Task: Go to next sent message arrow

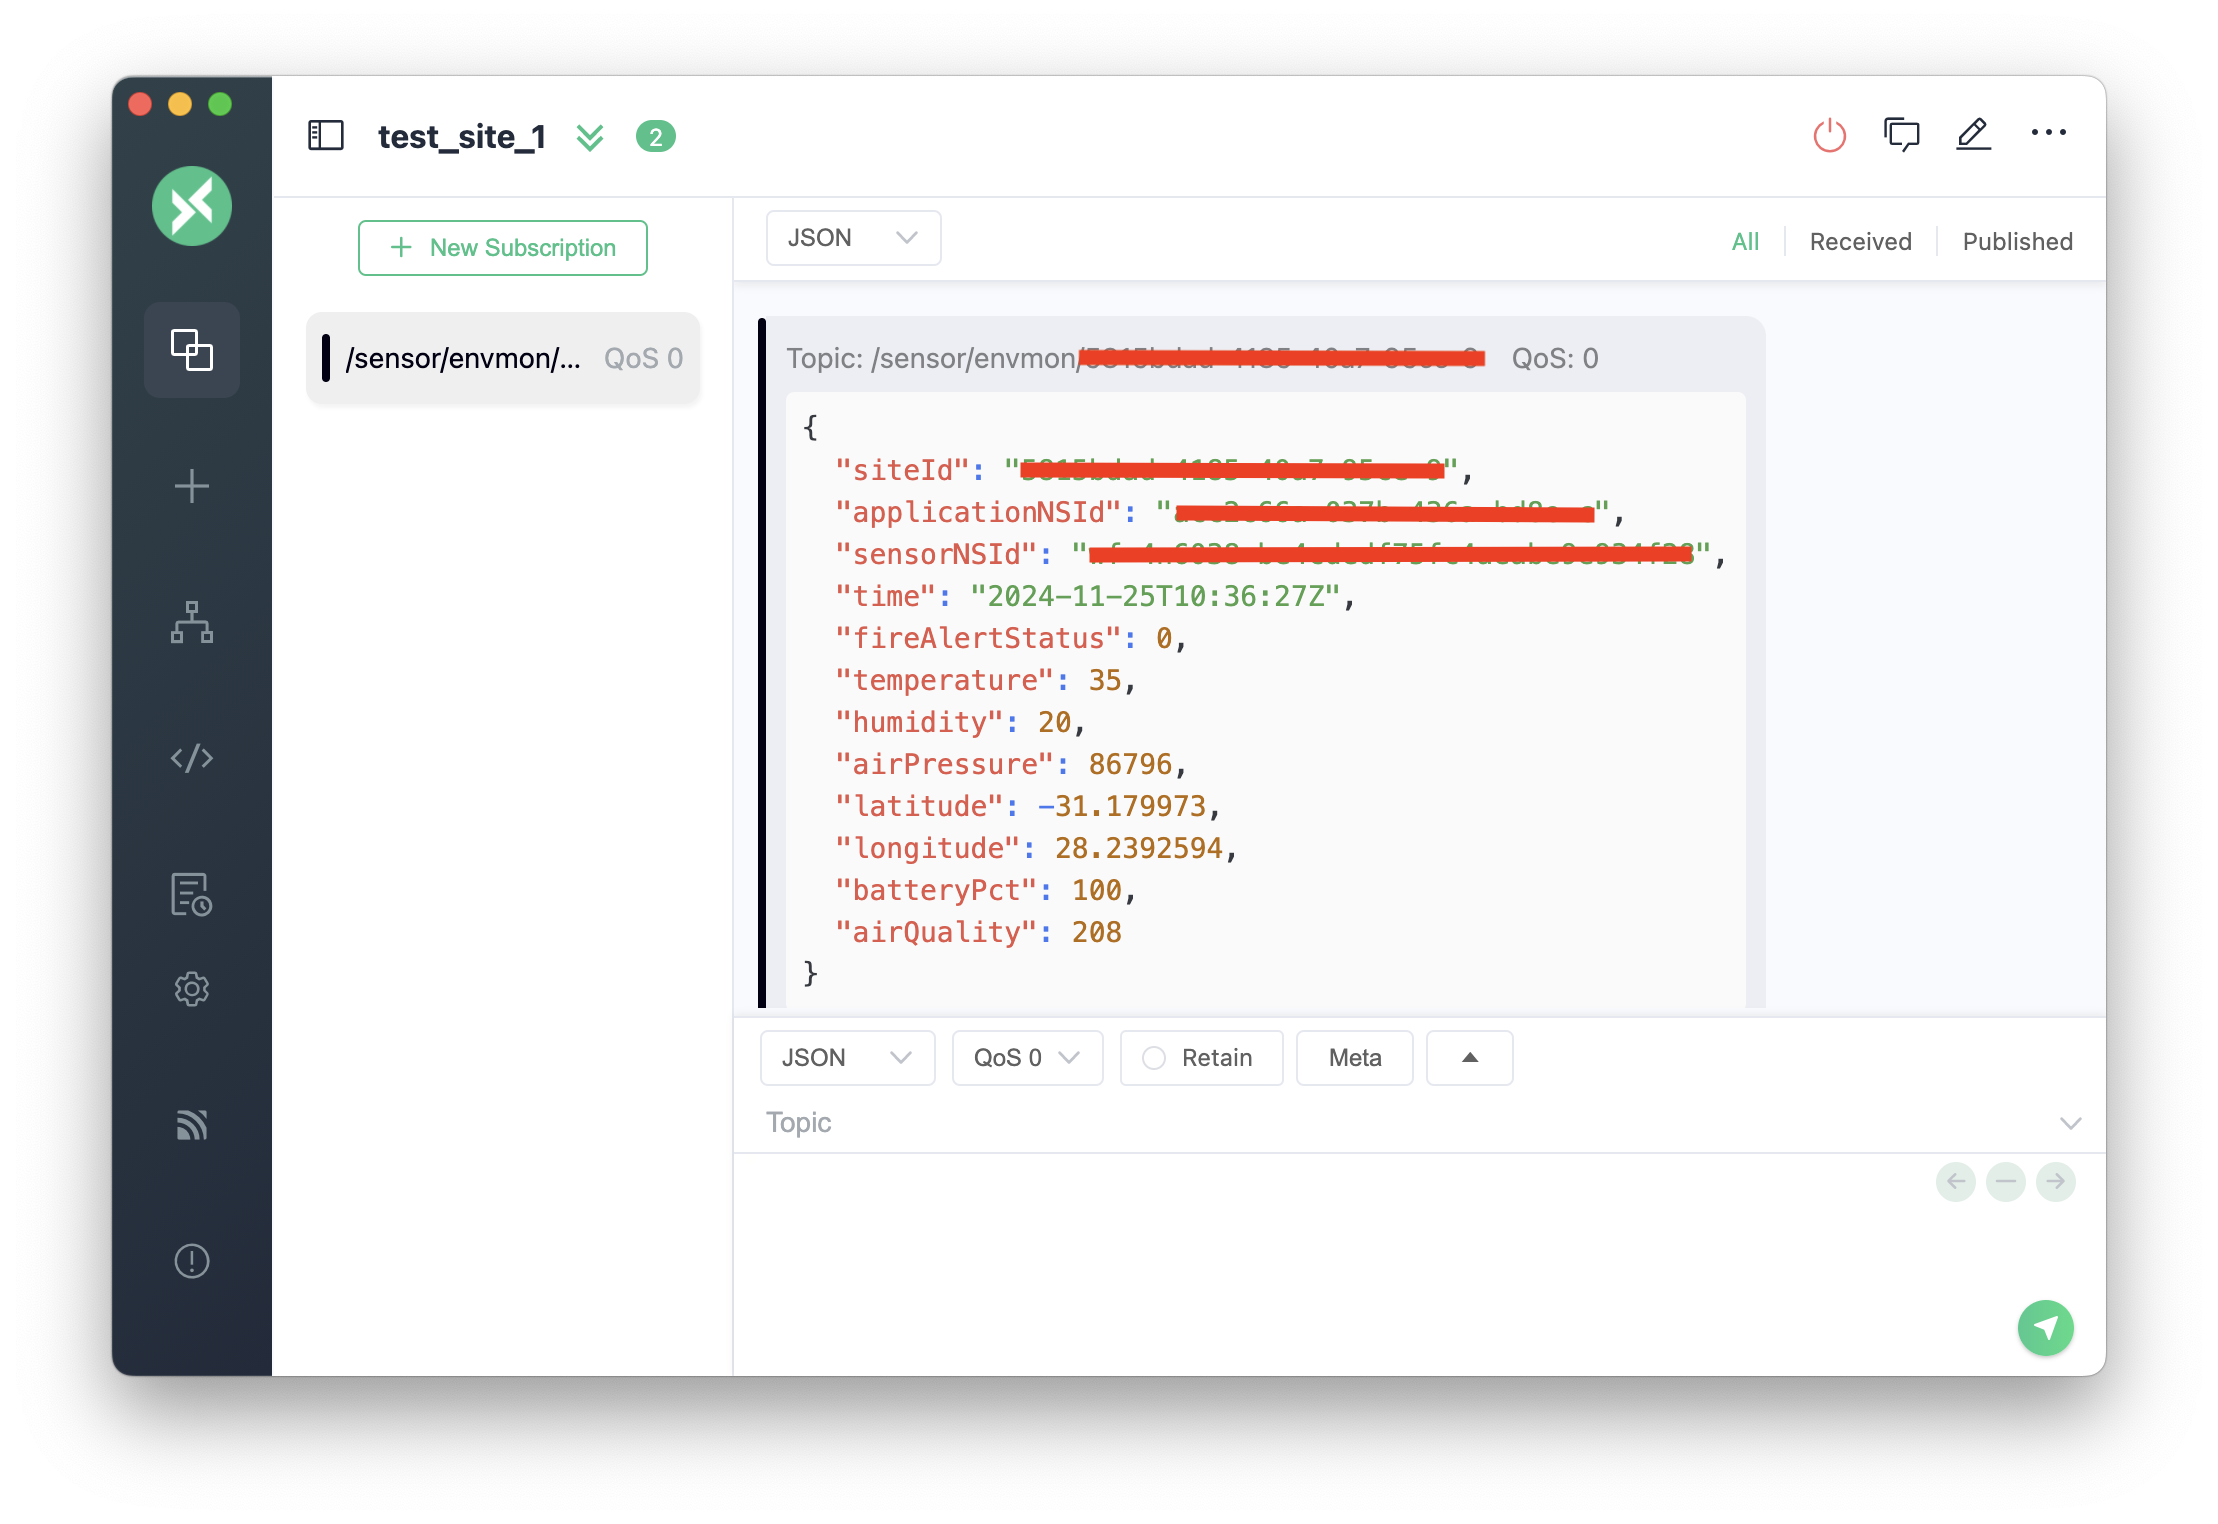Action: point(2056,1181)
